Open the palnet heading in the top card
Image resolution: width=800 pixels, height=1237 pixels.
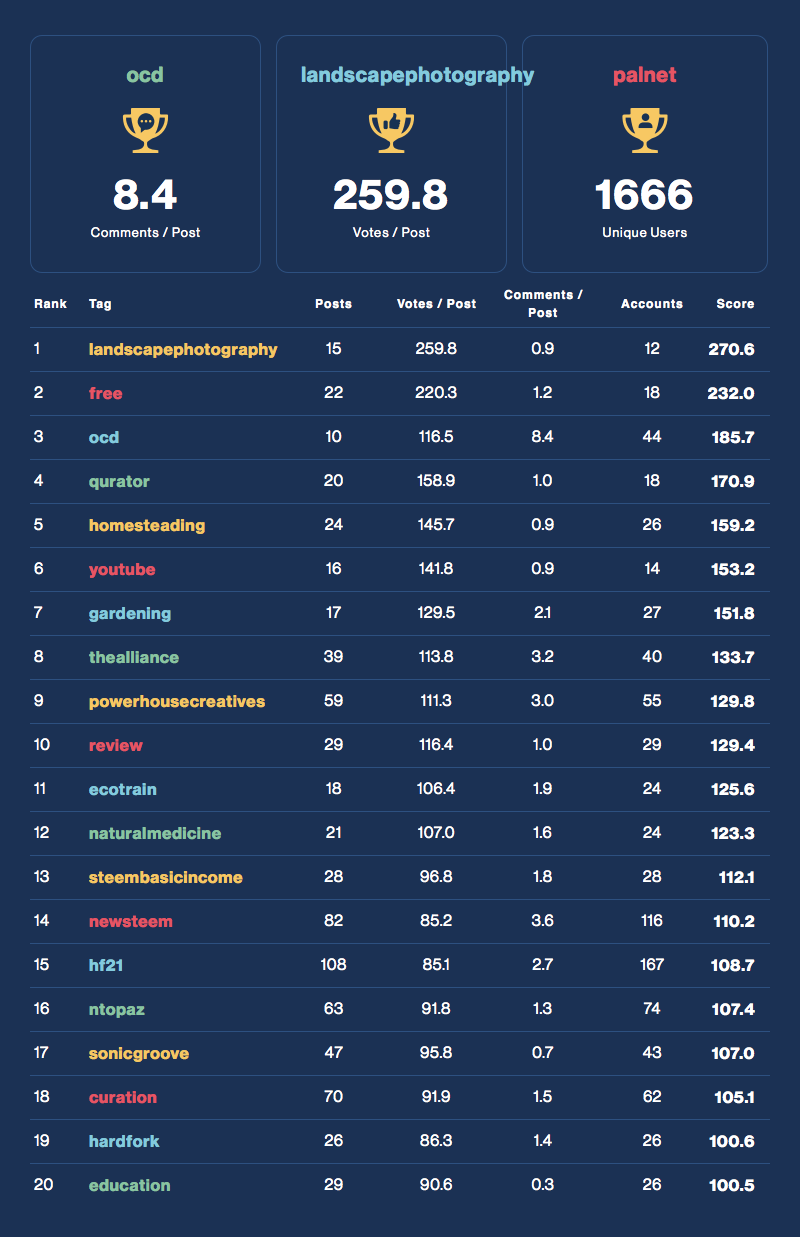[x=645, y=75]
